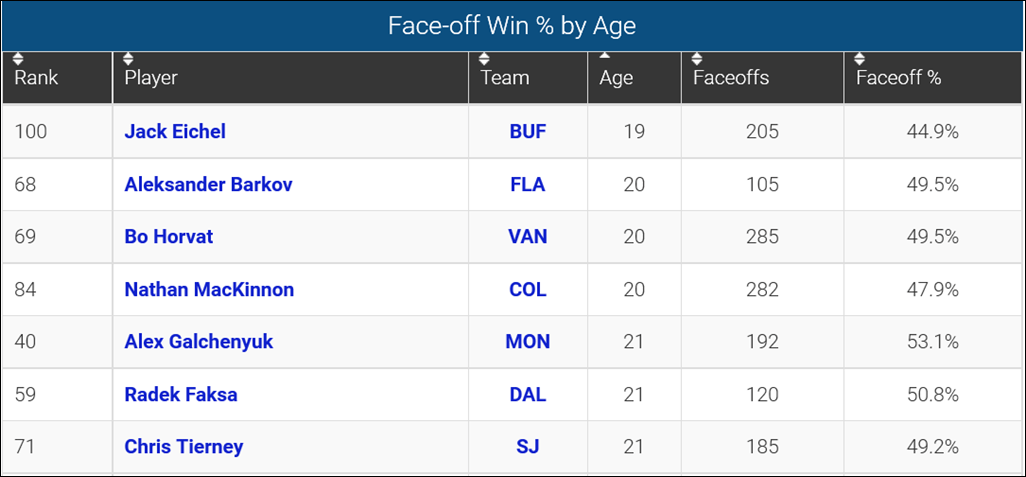Open Chris Tierney player link
Image resolution: width=1026 pixels, height=477 pixels.
[x=183, y=447]
